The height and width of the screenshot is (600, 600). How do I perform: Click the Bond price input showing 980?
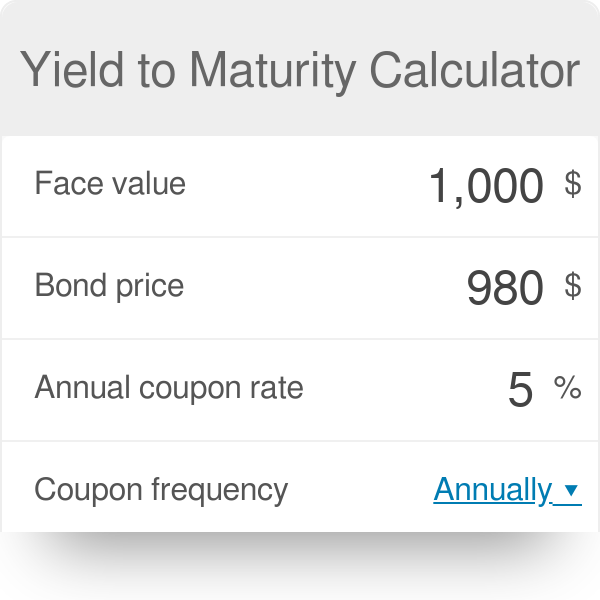click(504, 288)
